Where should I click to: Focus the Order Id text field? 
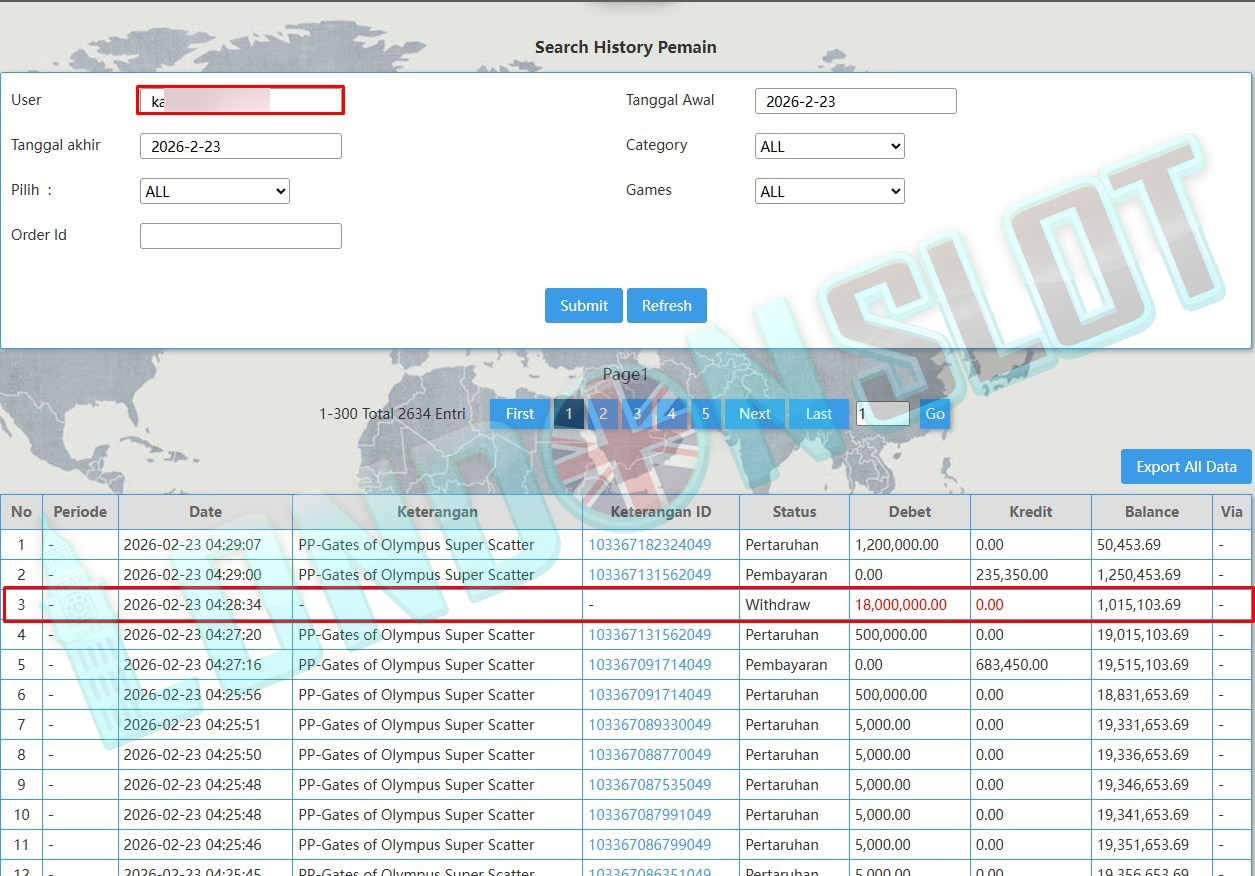[240, 236]
